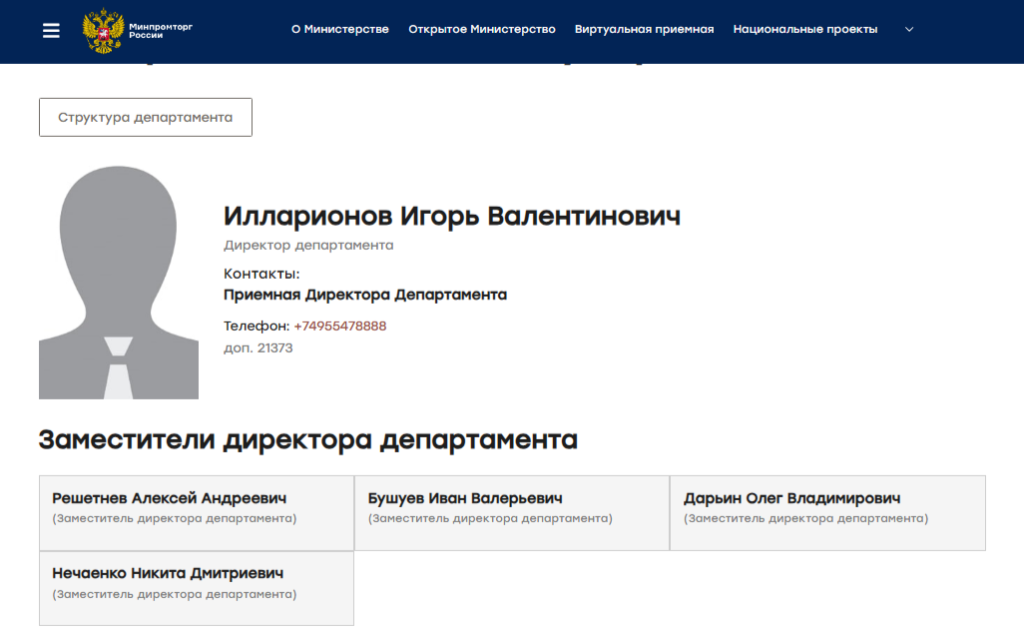Expand the chevron after Национальные проекты

pyautogui.click(x=909, y=29)
